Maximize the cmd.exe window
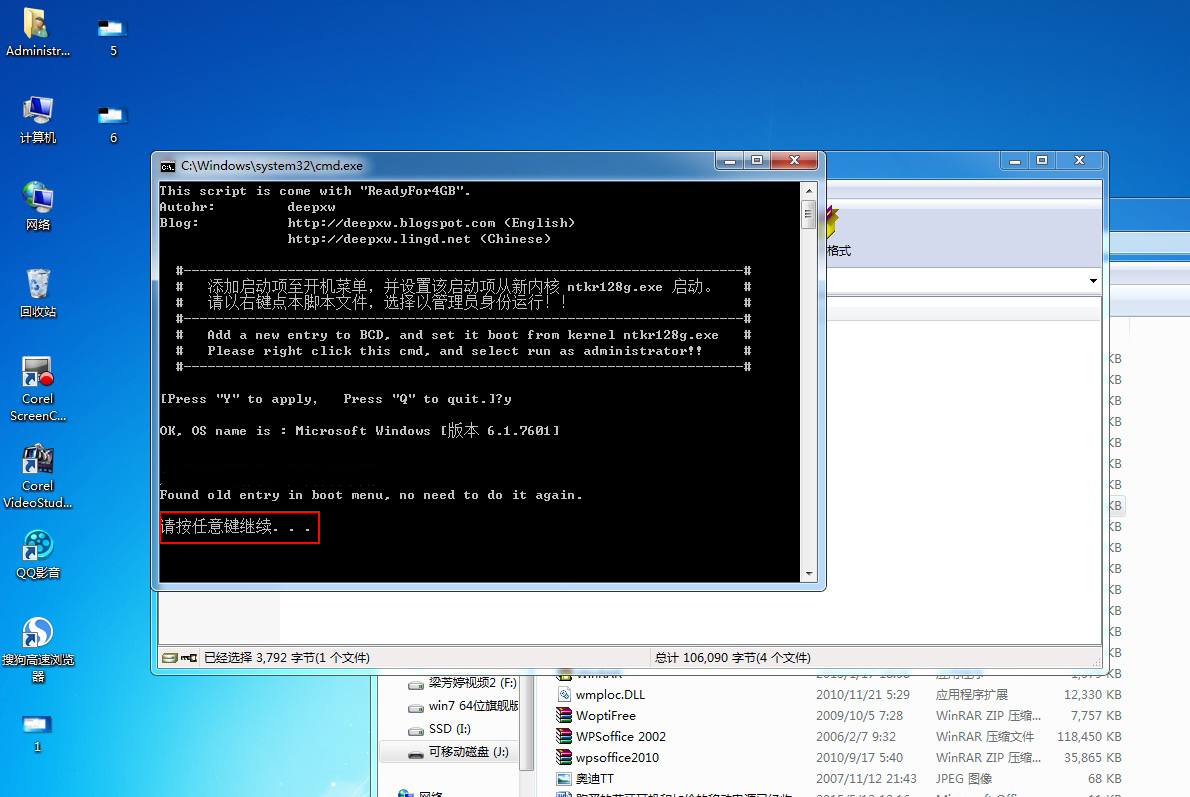The width and height of the screenshot is (1190, 797). click(x=757, y=160)
